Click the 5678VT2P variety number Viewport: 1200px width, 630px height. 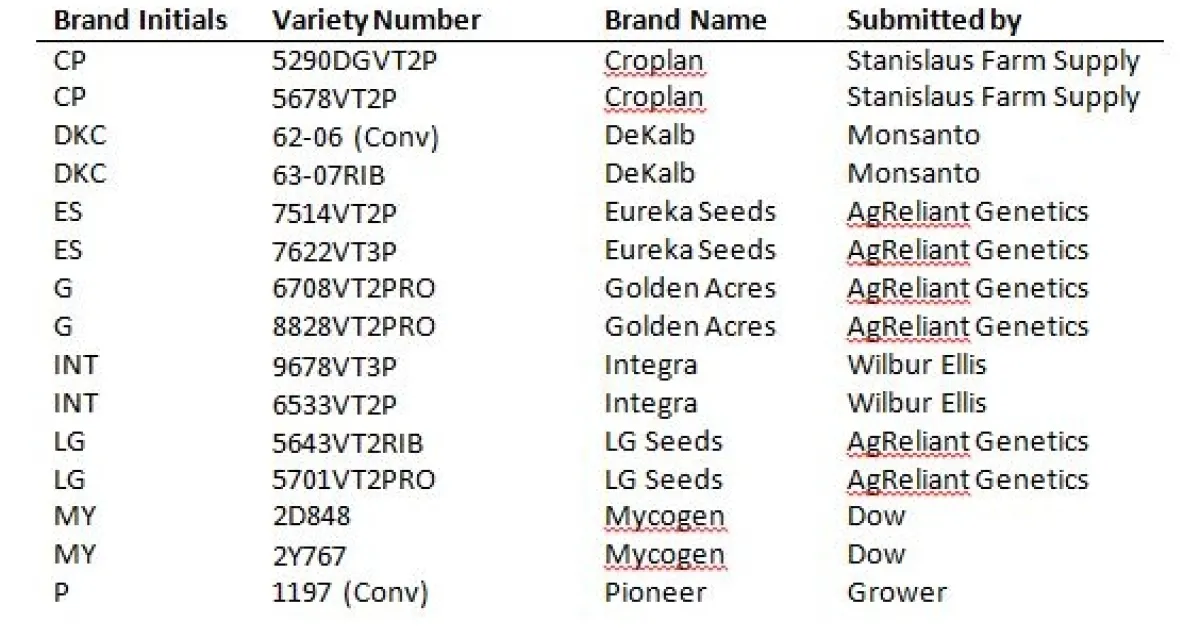coord(334,97)
